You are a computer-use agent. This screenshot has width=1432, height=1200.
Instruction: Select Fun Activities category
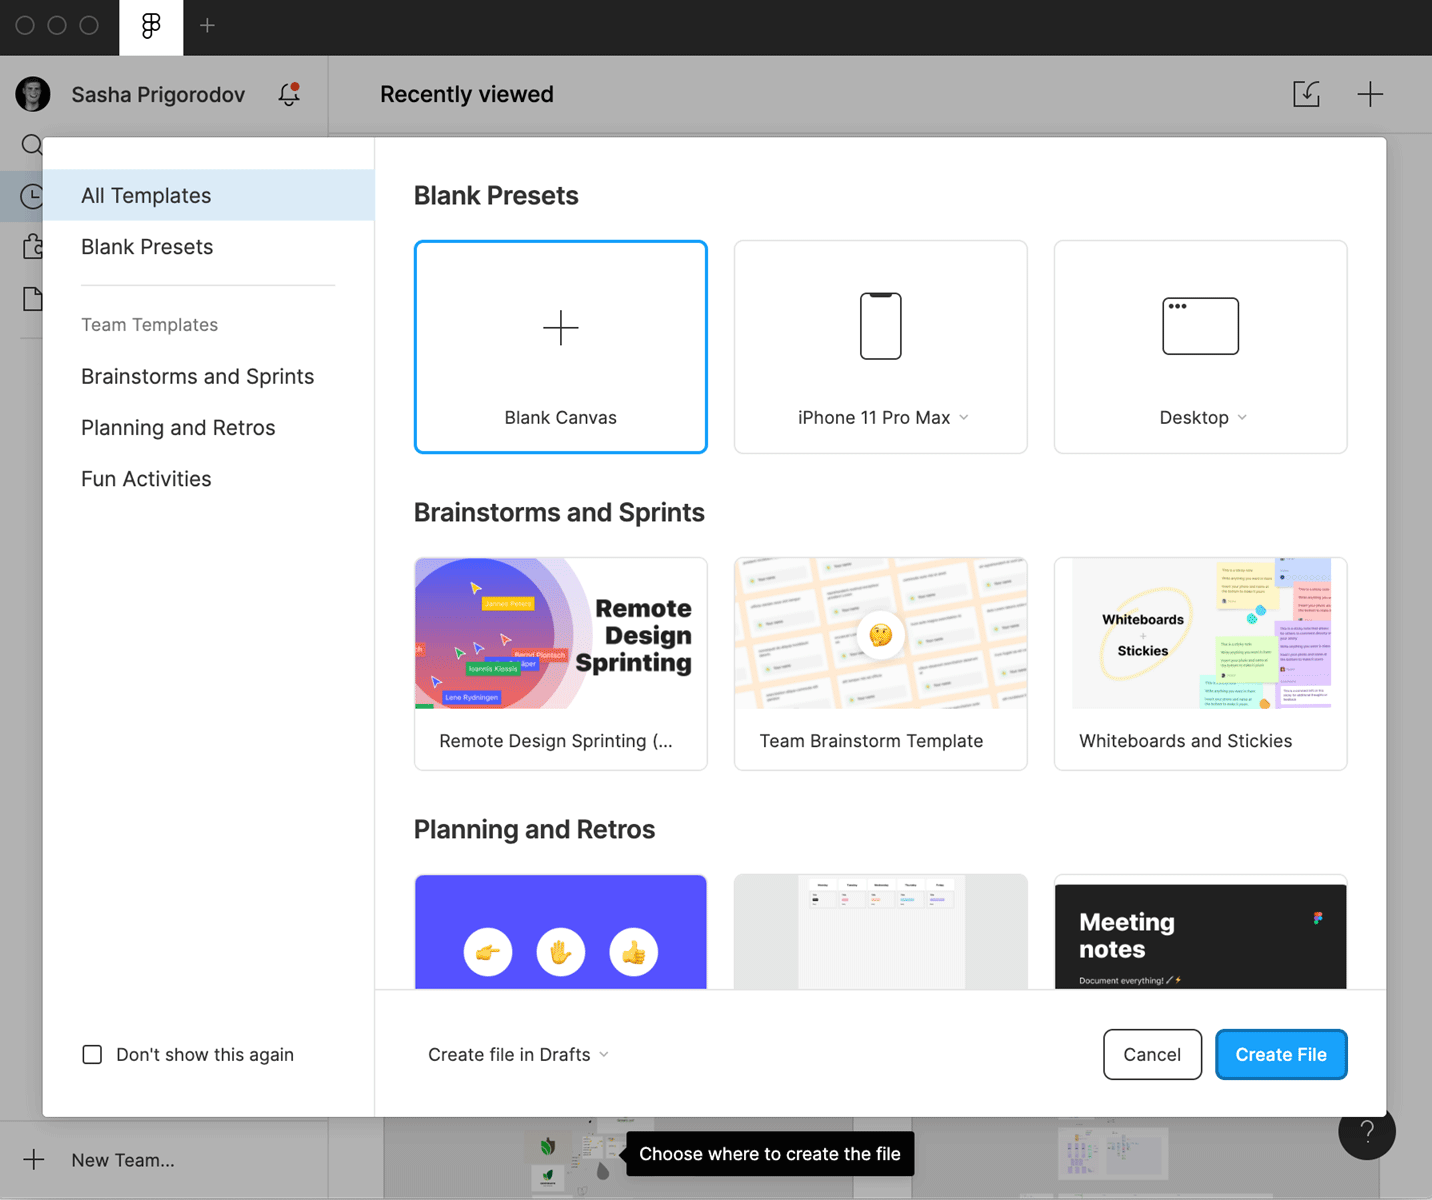208,478
